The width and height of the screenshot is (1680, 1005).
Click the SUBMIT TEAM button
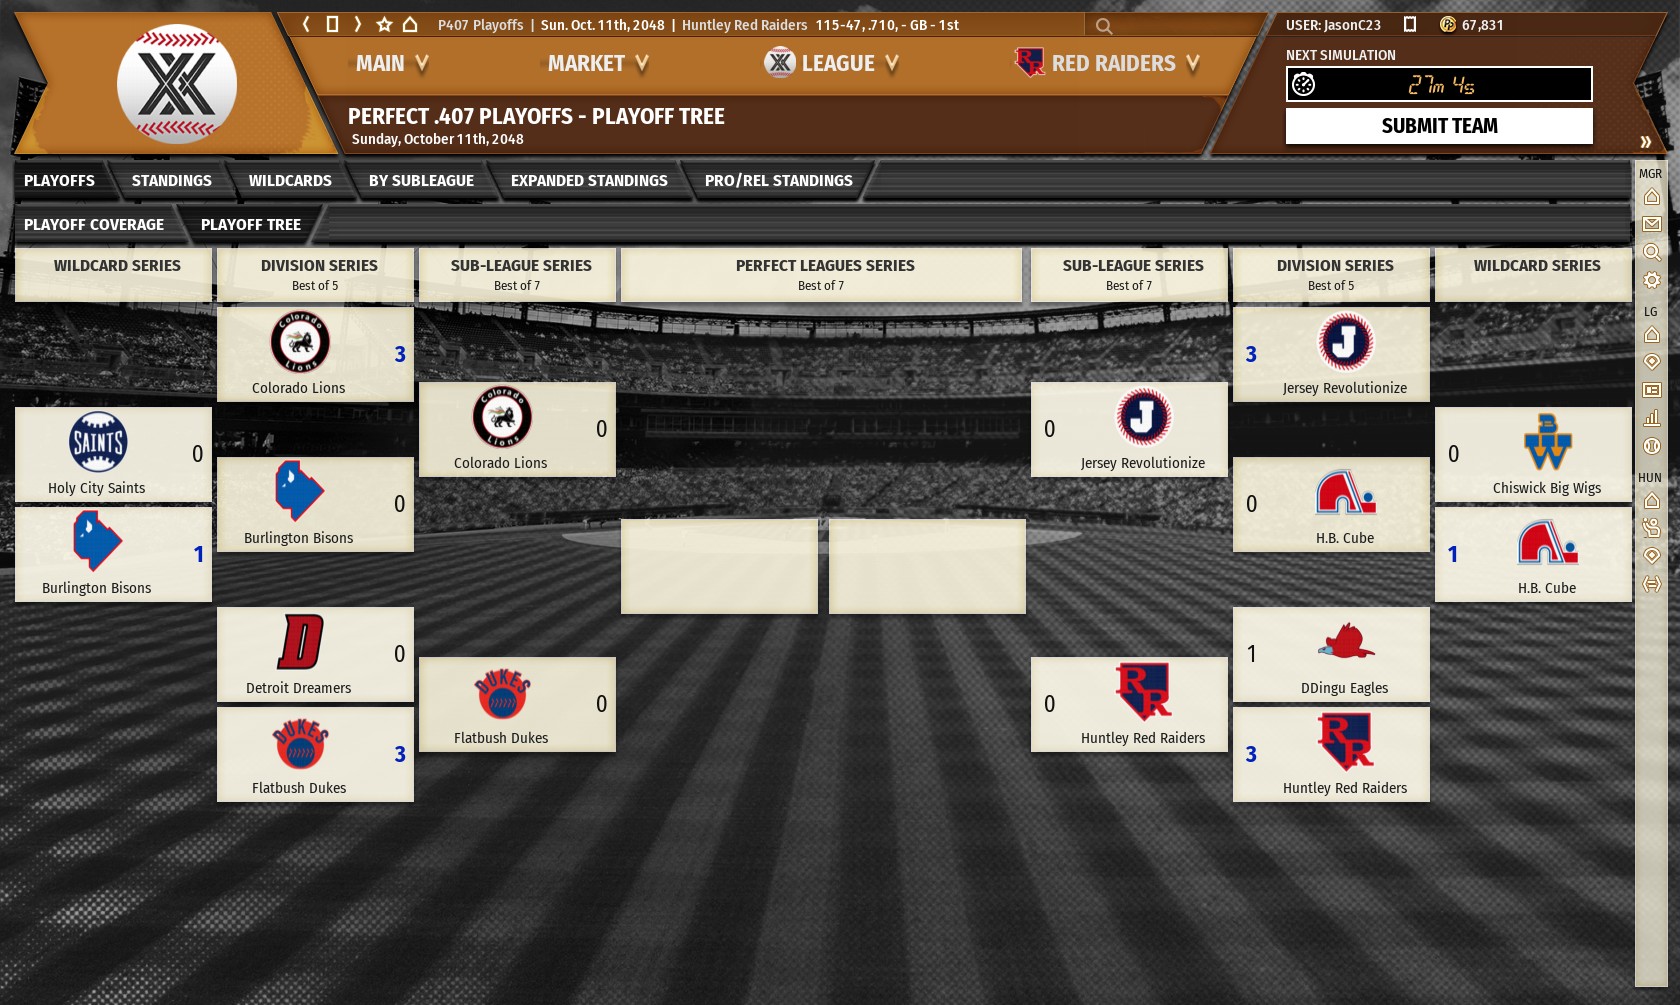pyautogui.click(x=1439, y=126)
